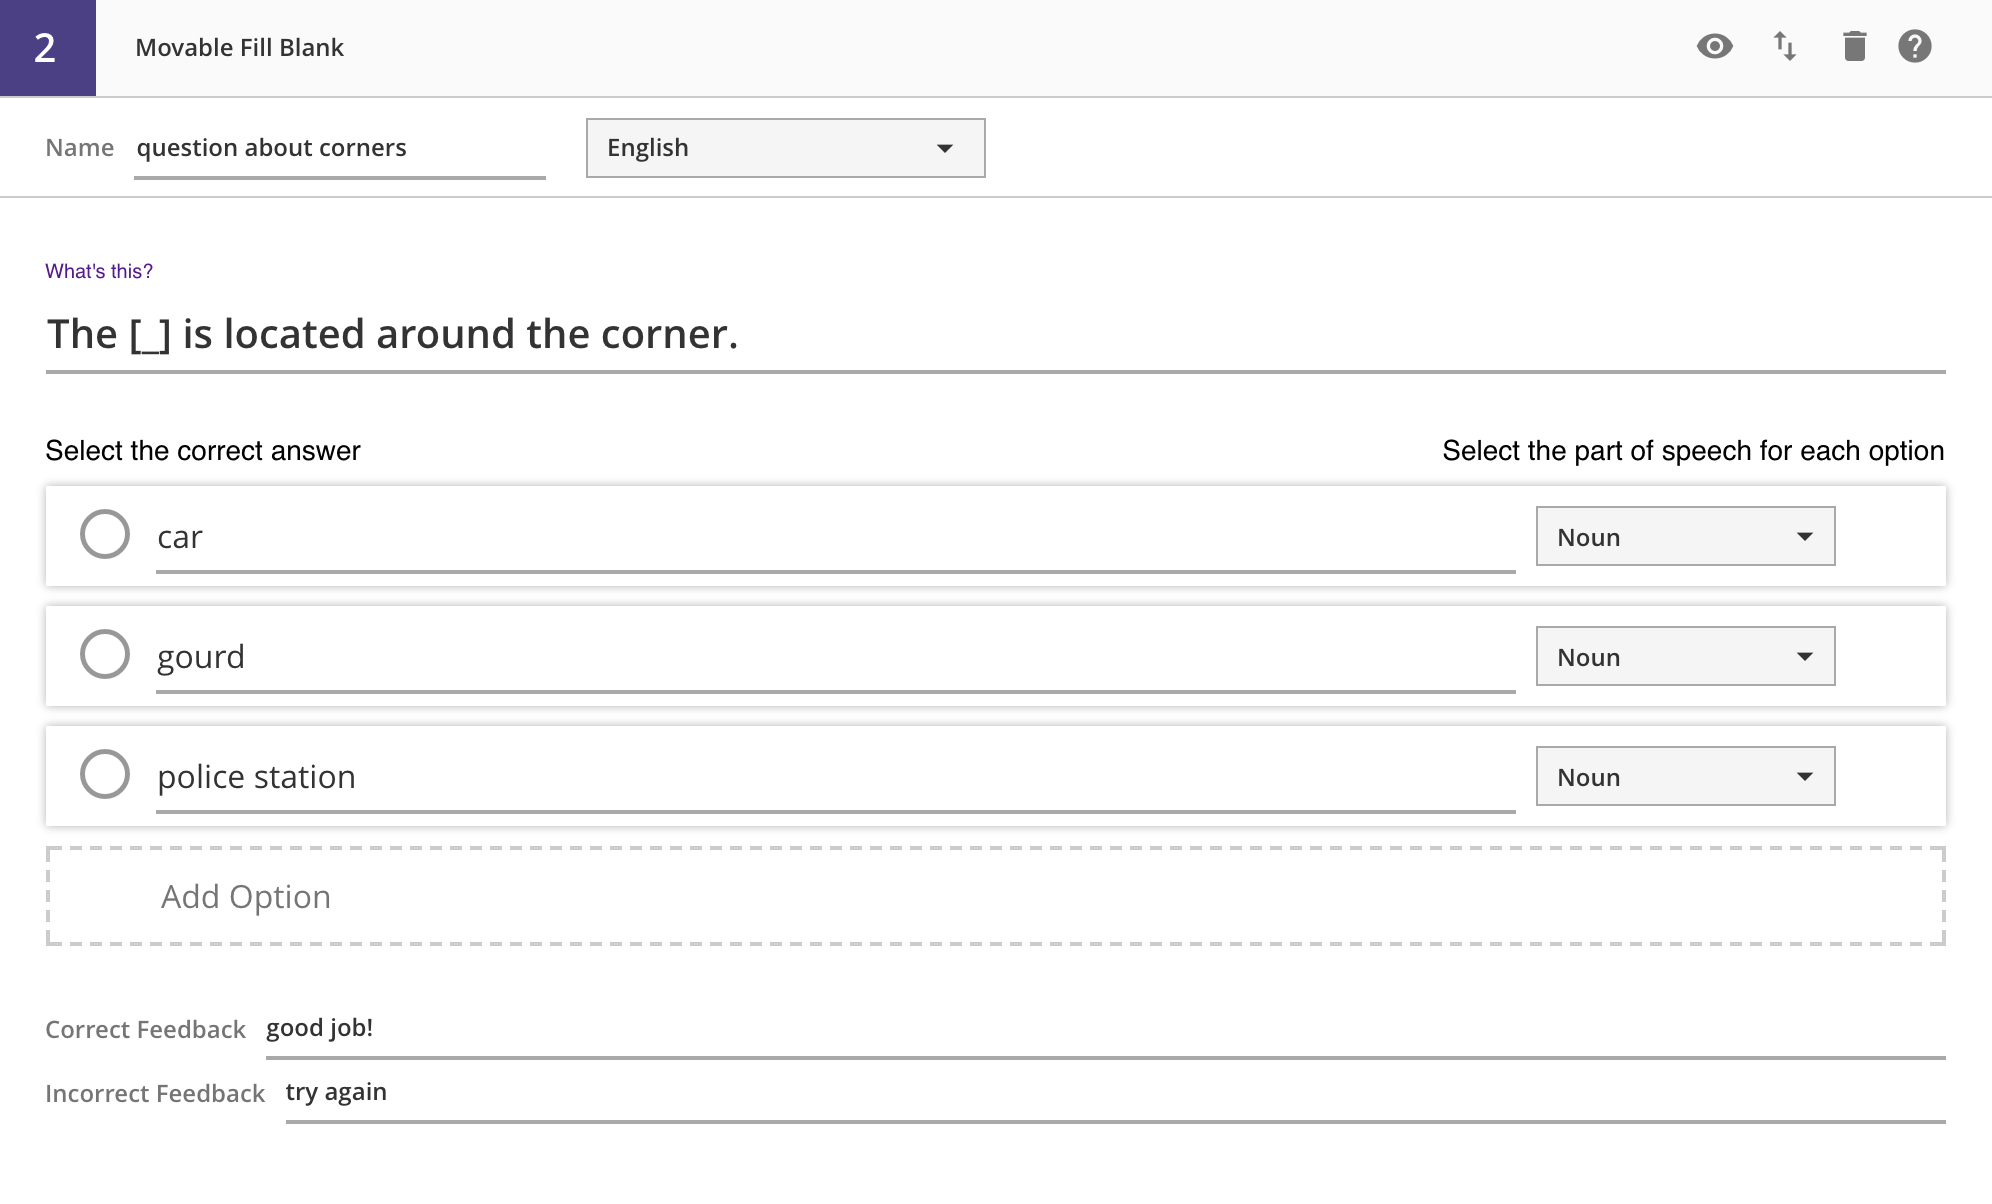Click the 'What's this?' link
Viewport: 1992px width, 1204px height.
tap(99, 271)
